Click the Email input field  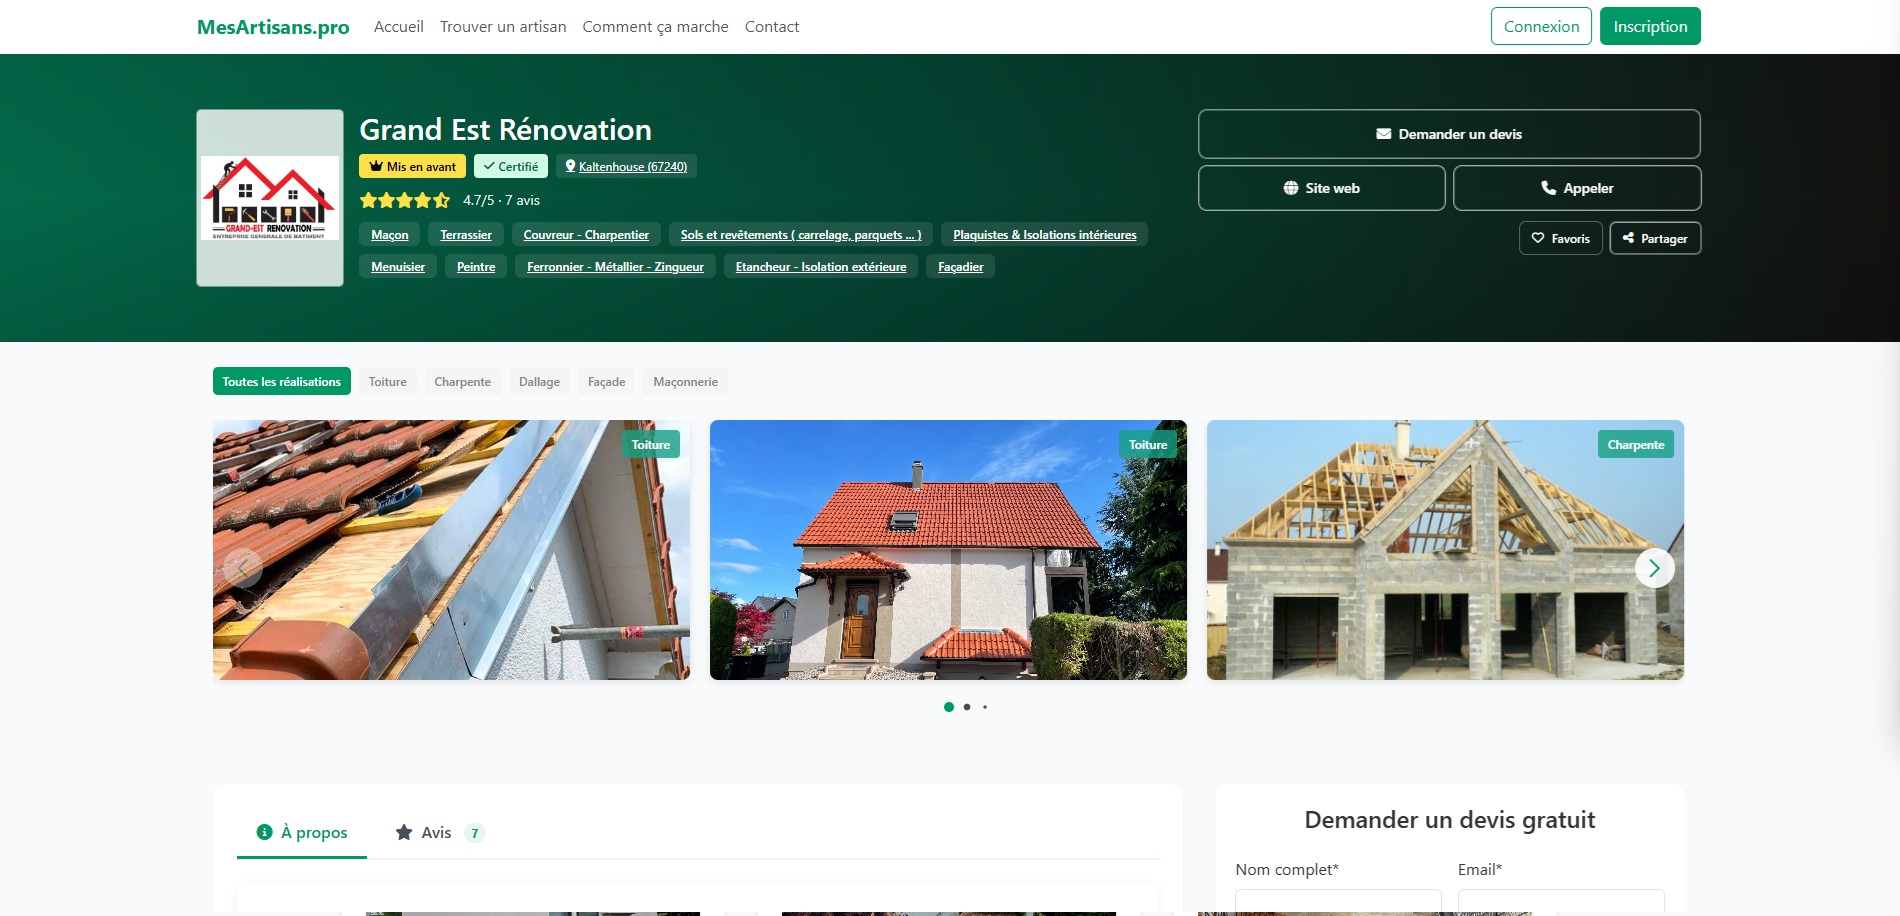[1561, 902]
